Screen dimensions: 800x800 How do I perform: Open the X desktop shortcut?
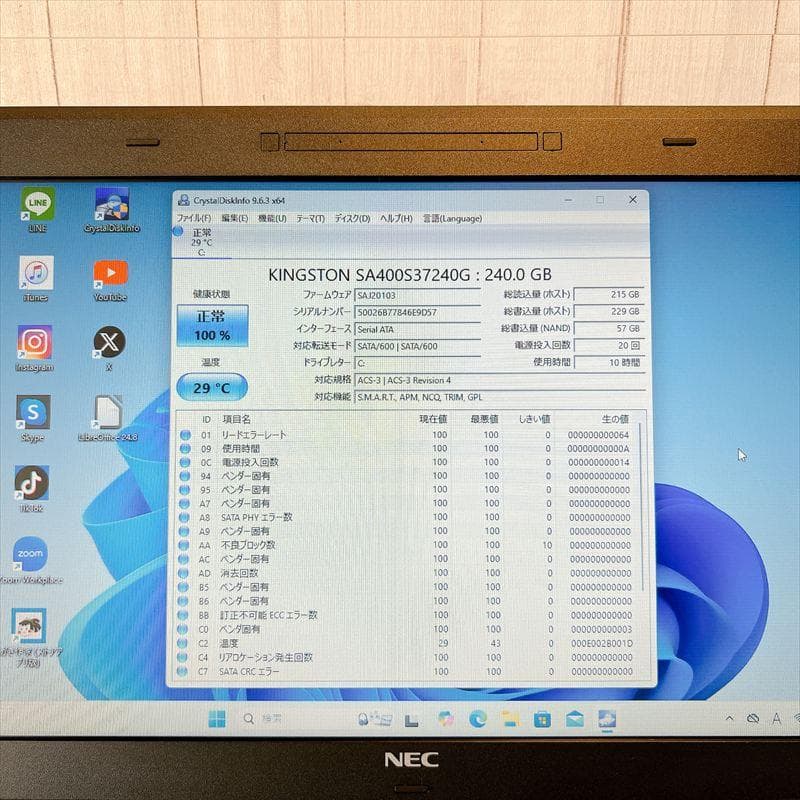coord(109,348)
